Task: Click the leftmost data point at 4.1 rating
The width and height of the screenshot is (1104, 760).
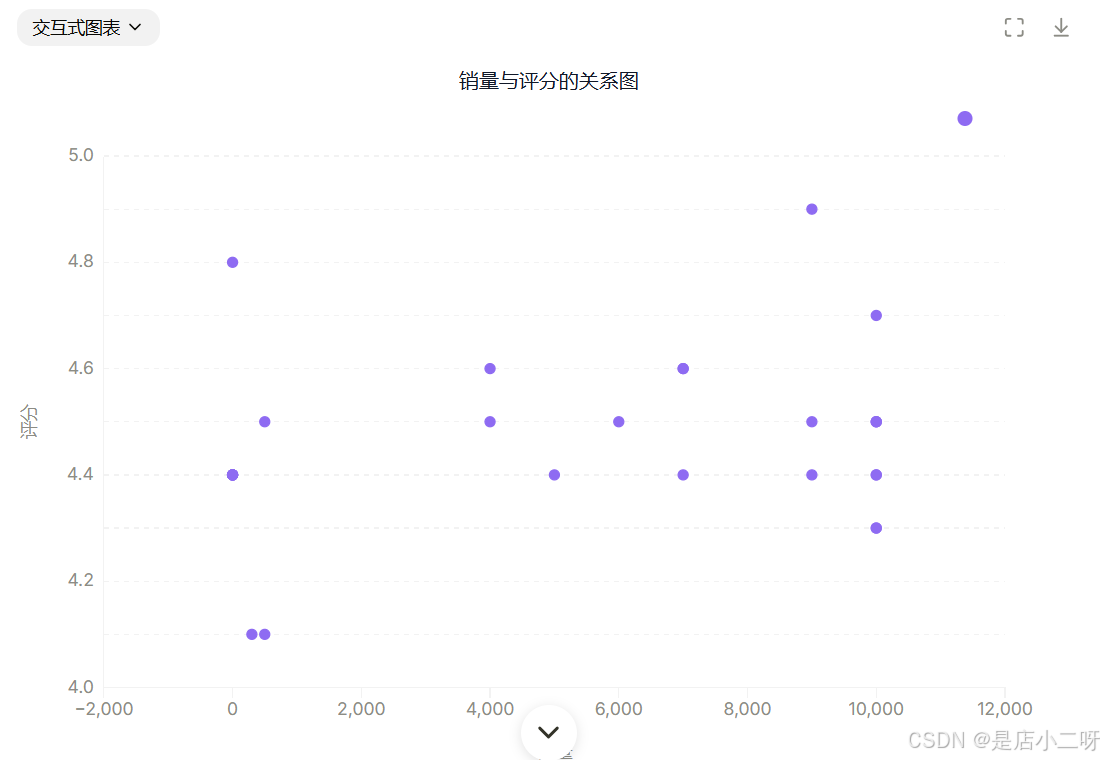Action: pos(251,634)
